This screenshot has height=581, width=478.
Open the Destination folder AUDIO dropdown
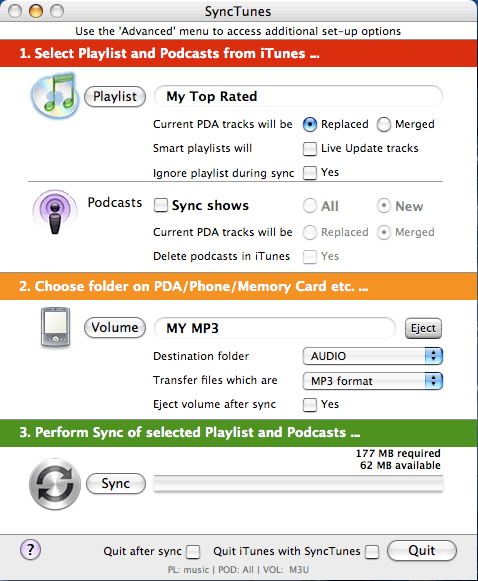pos(373,356)
